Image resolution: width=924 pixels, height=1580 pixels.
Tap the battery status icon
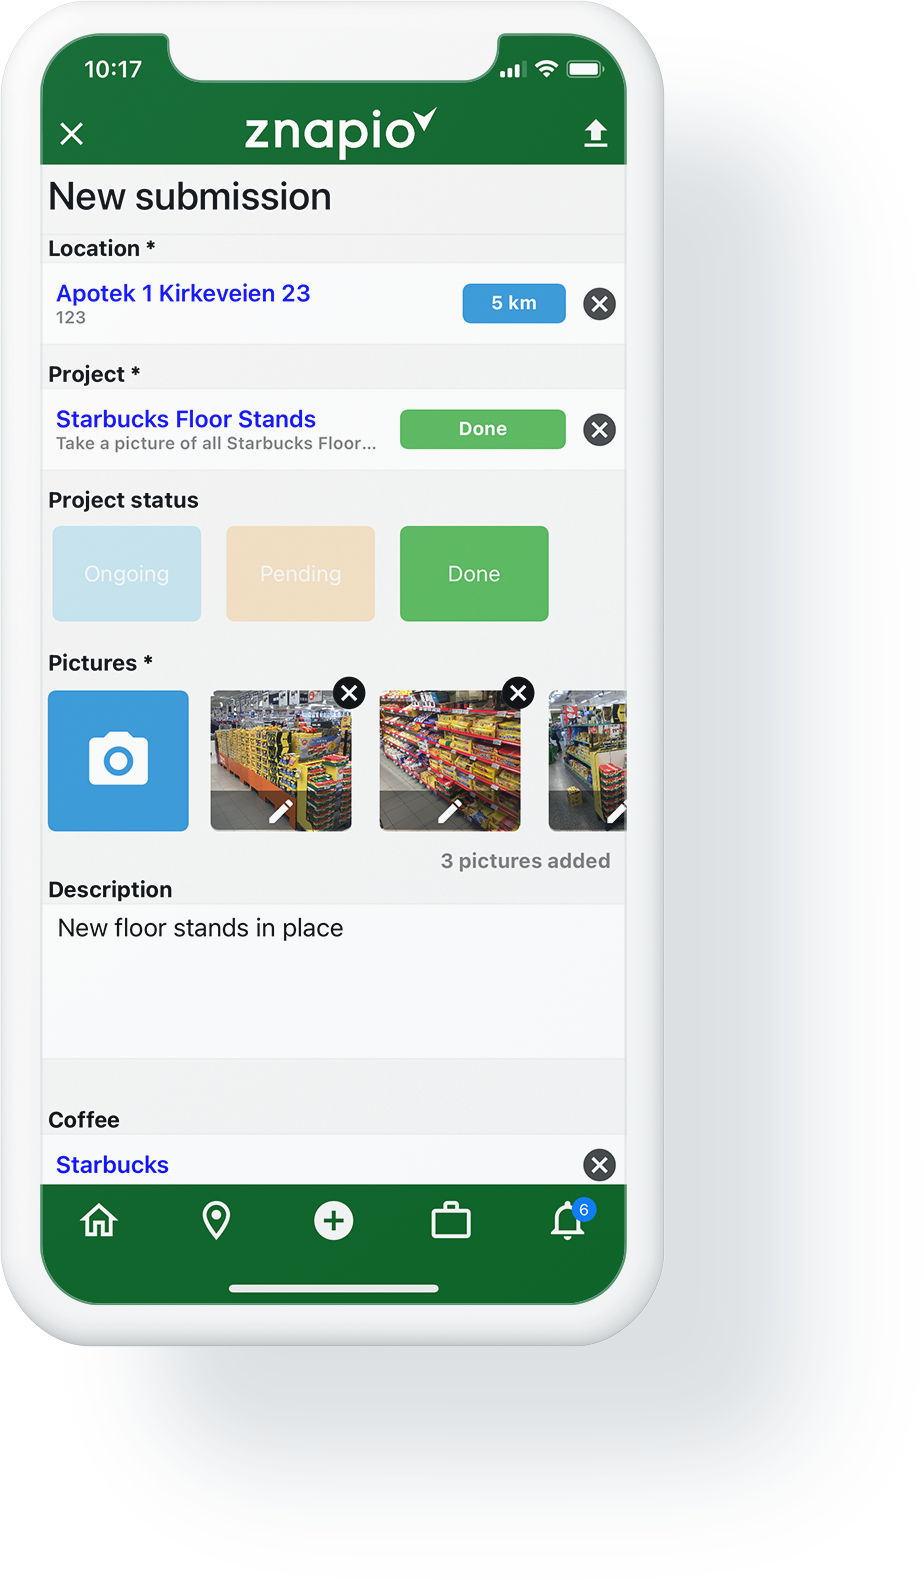[x=585, y=69]
